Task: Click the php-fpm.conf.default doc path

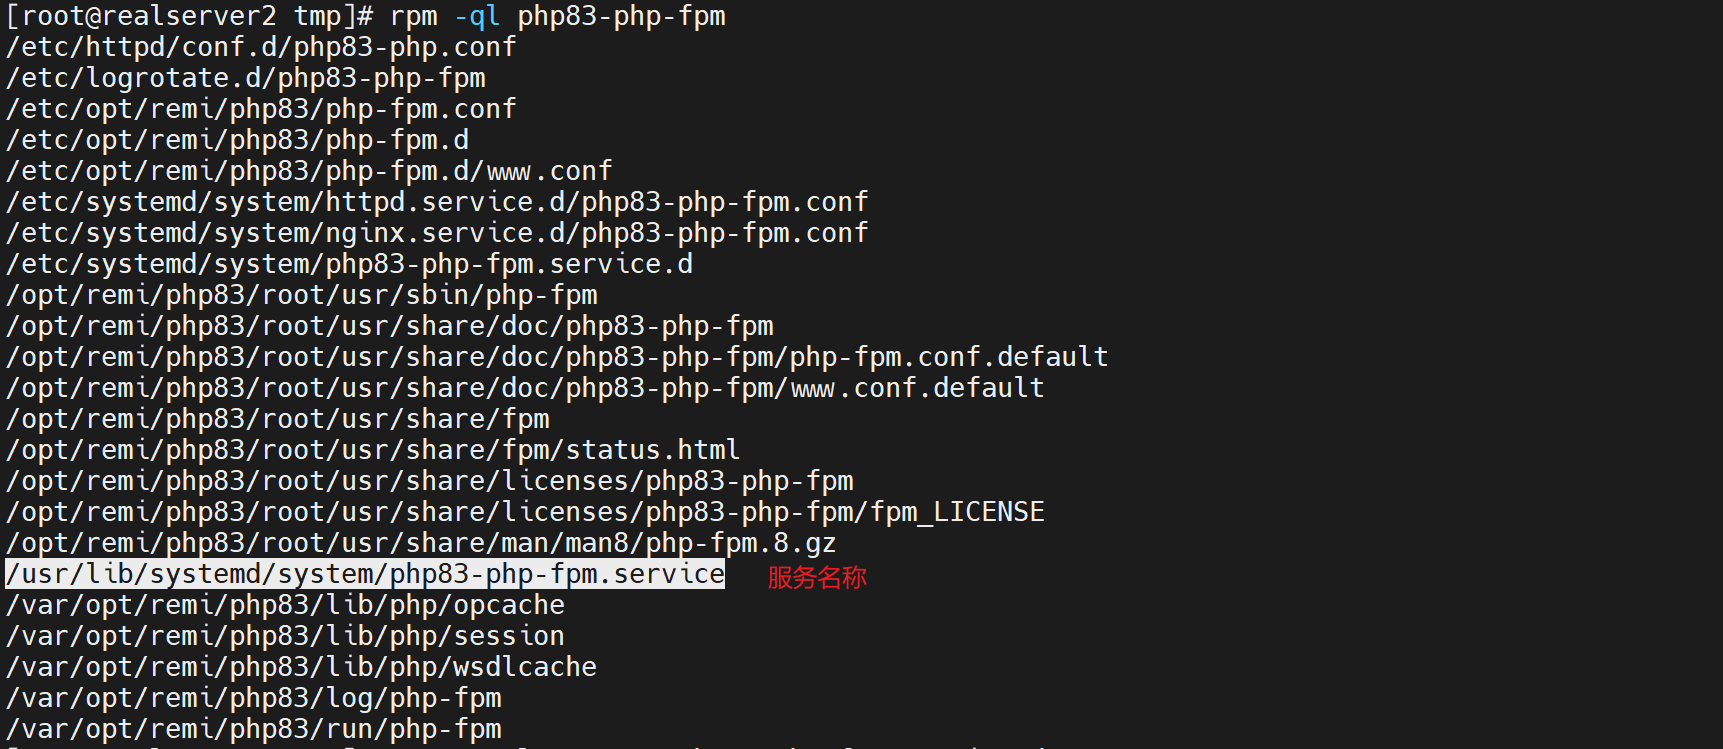Action: (x=557, y=357)
